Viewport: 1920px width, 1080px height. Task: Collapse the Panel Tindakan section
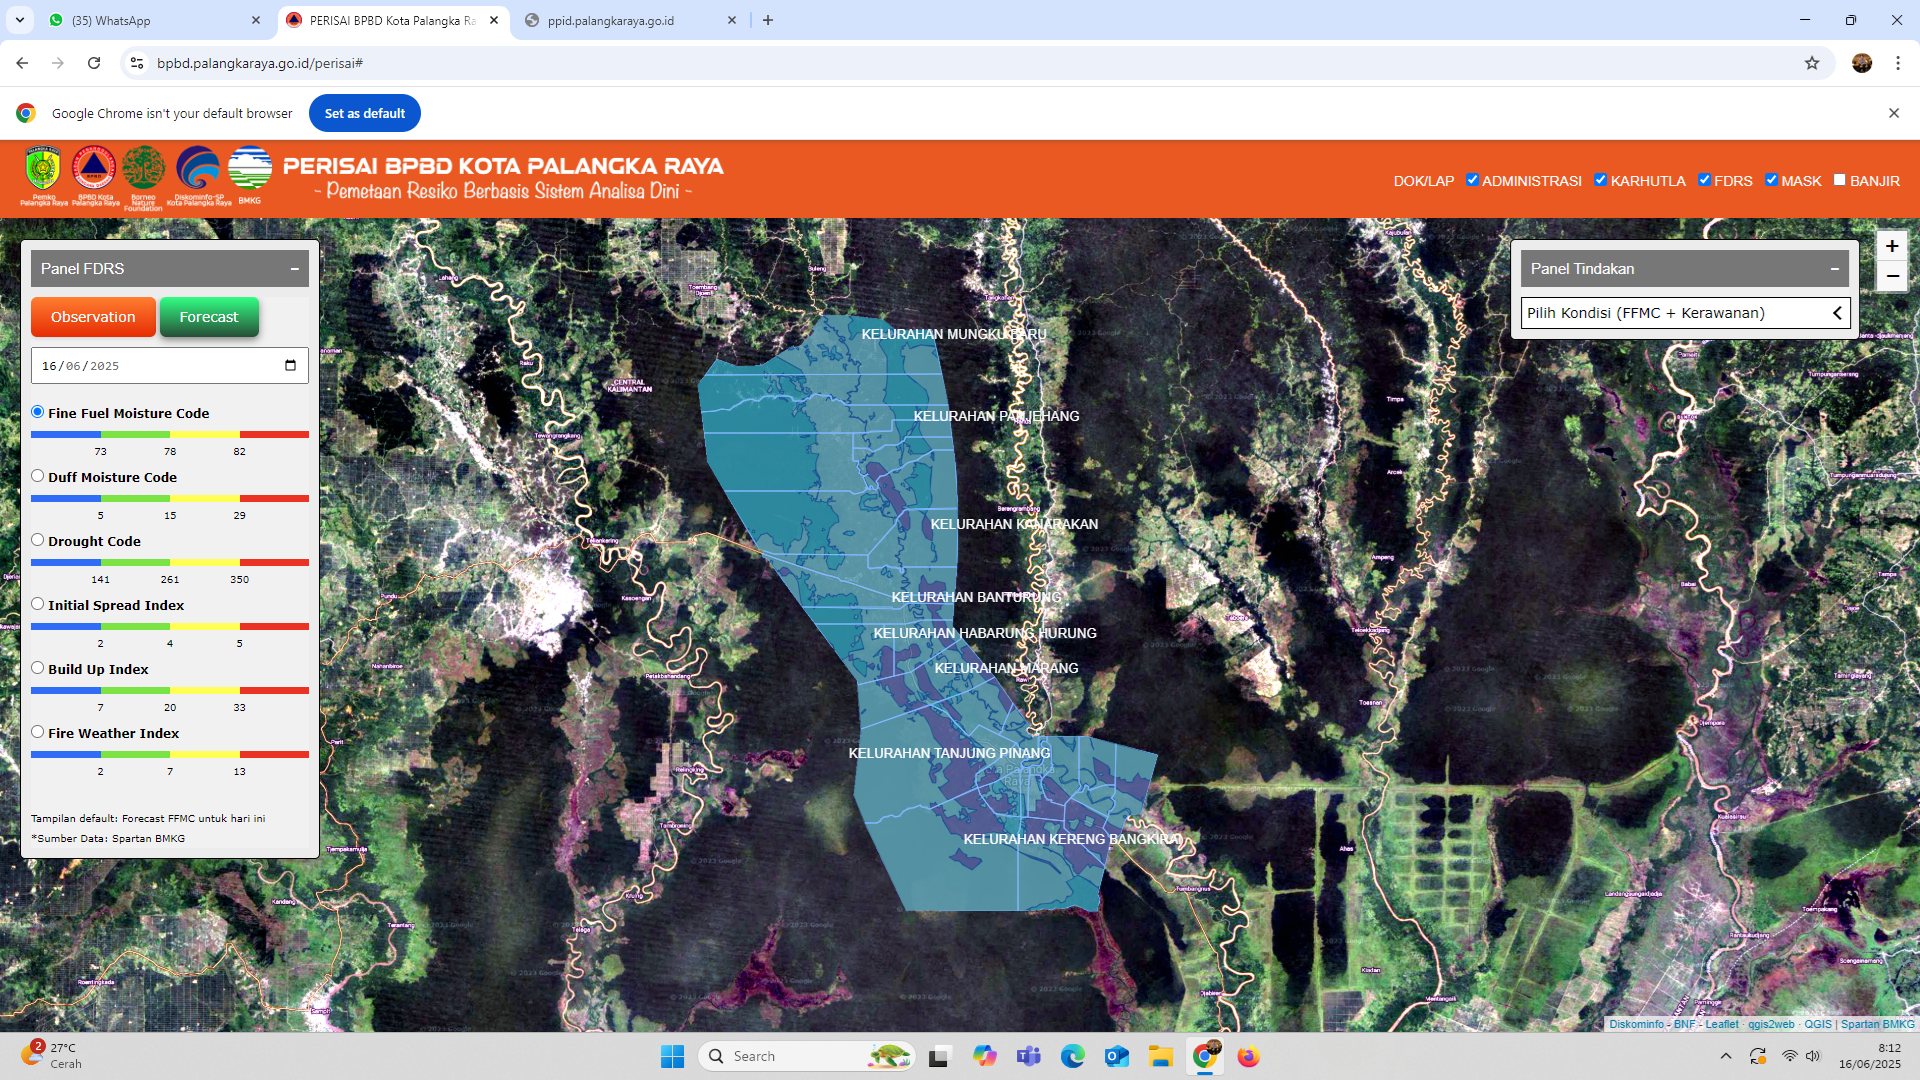tap(1834, 269)
